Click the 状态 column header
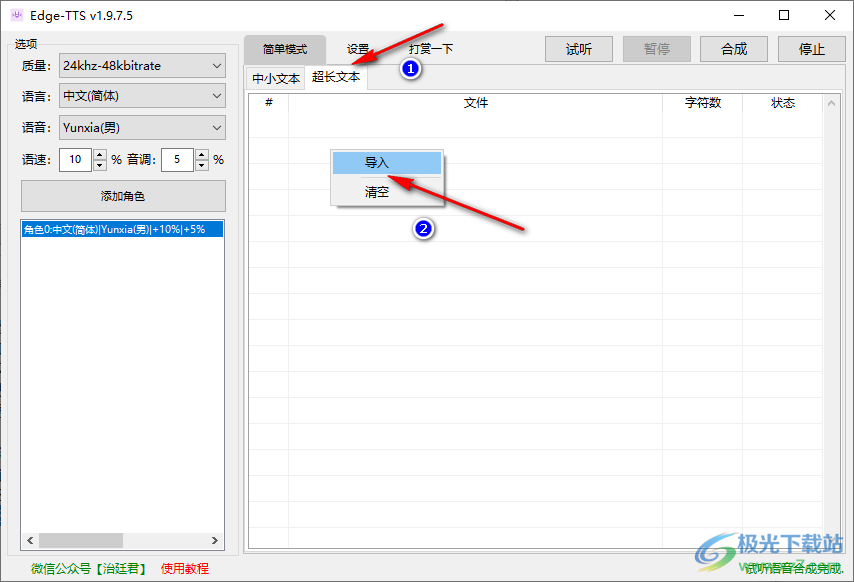 point(783,102)
